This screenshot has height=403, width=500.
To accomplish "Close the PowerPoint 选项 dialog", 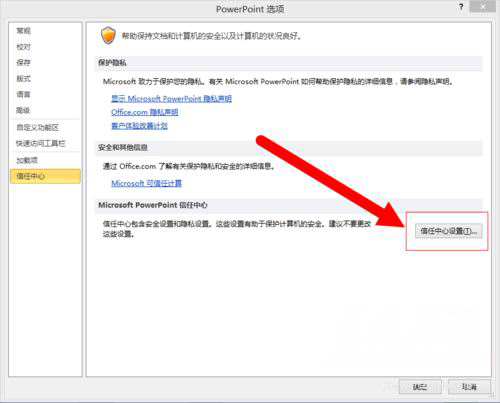I will point(483,7).
